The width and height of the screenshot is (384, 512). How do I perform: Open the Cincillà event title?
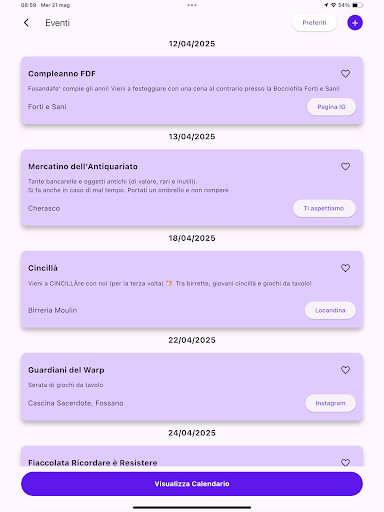[x=43, y=268]
